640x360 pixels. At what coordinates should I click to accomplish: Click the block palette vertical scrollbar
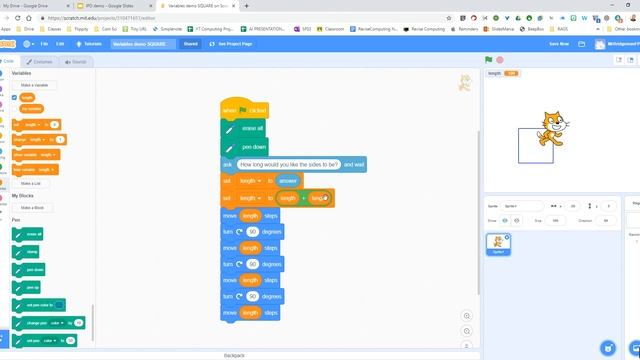point(93,322)
